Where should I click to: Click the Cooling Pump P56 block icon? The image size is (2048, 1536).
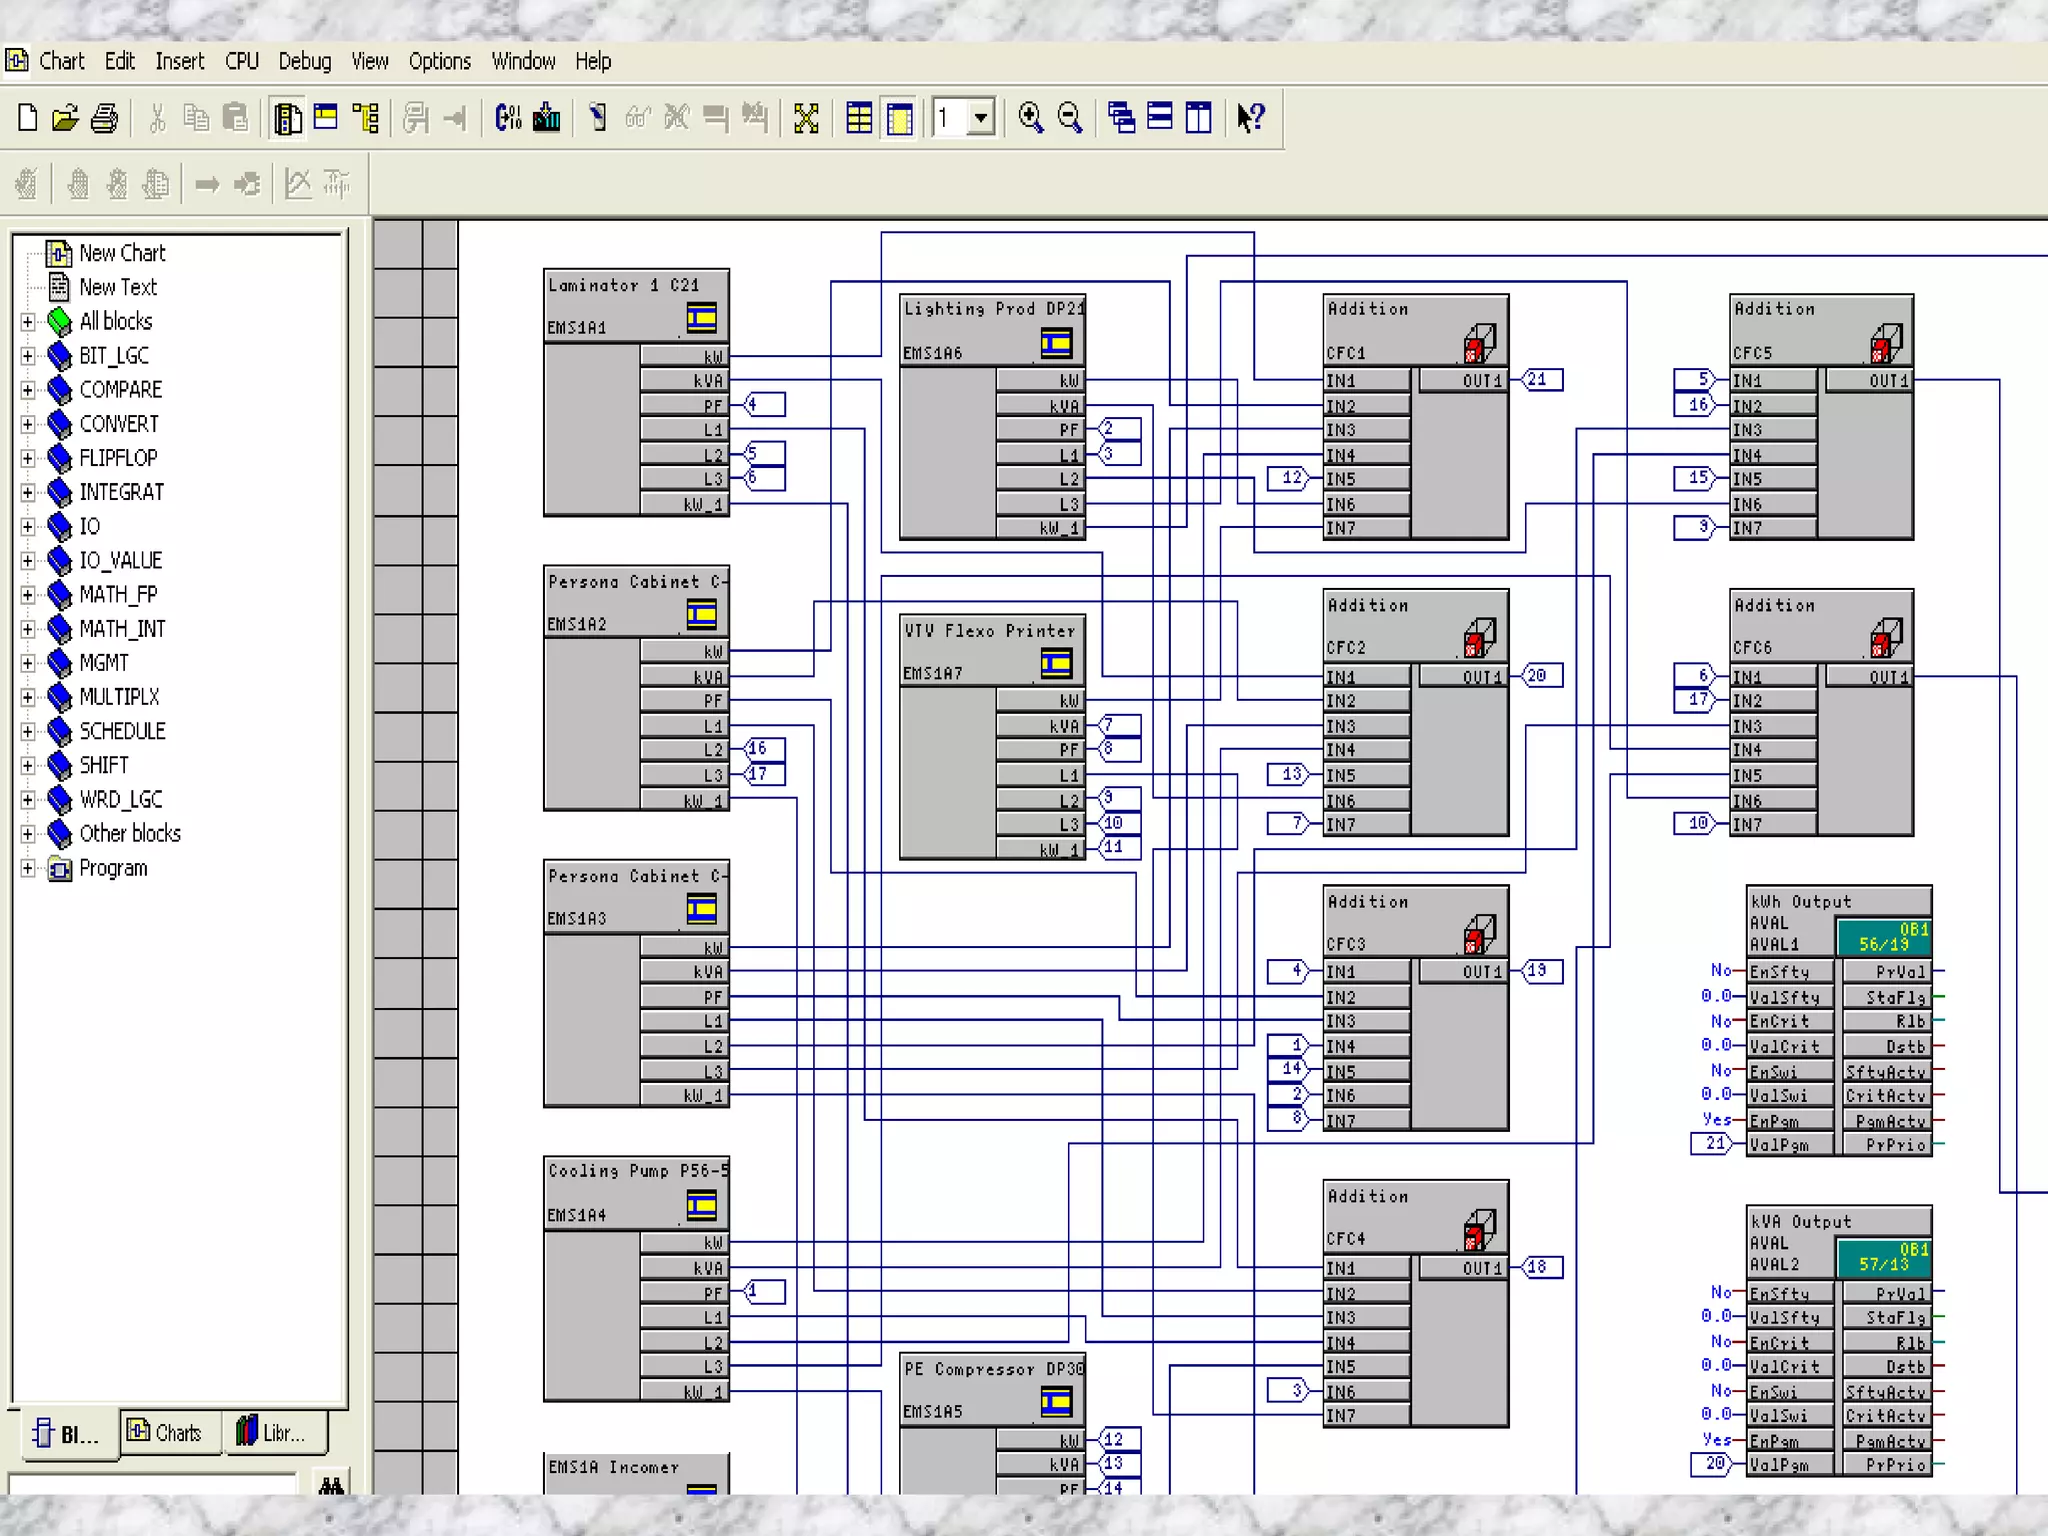click(x=702, y=1205)
